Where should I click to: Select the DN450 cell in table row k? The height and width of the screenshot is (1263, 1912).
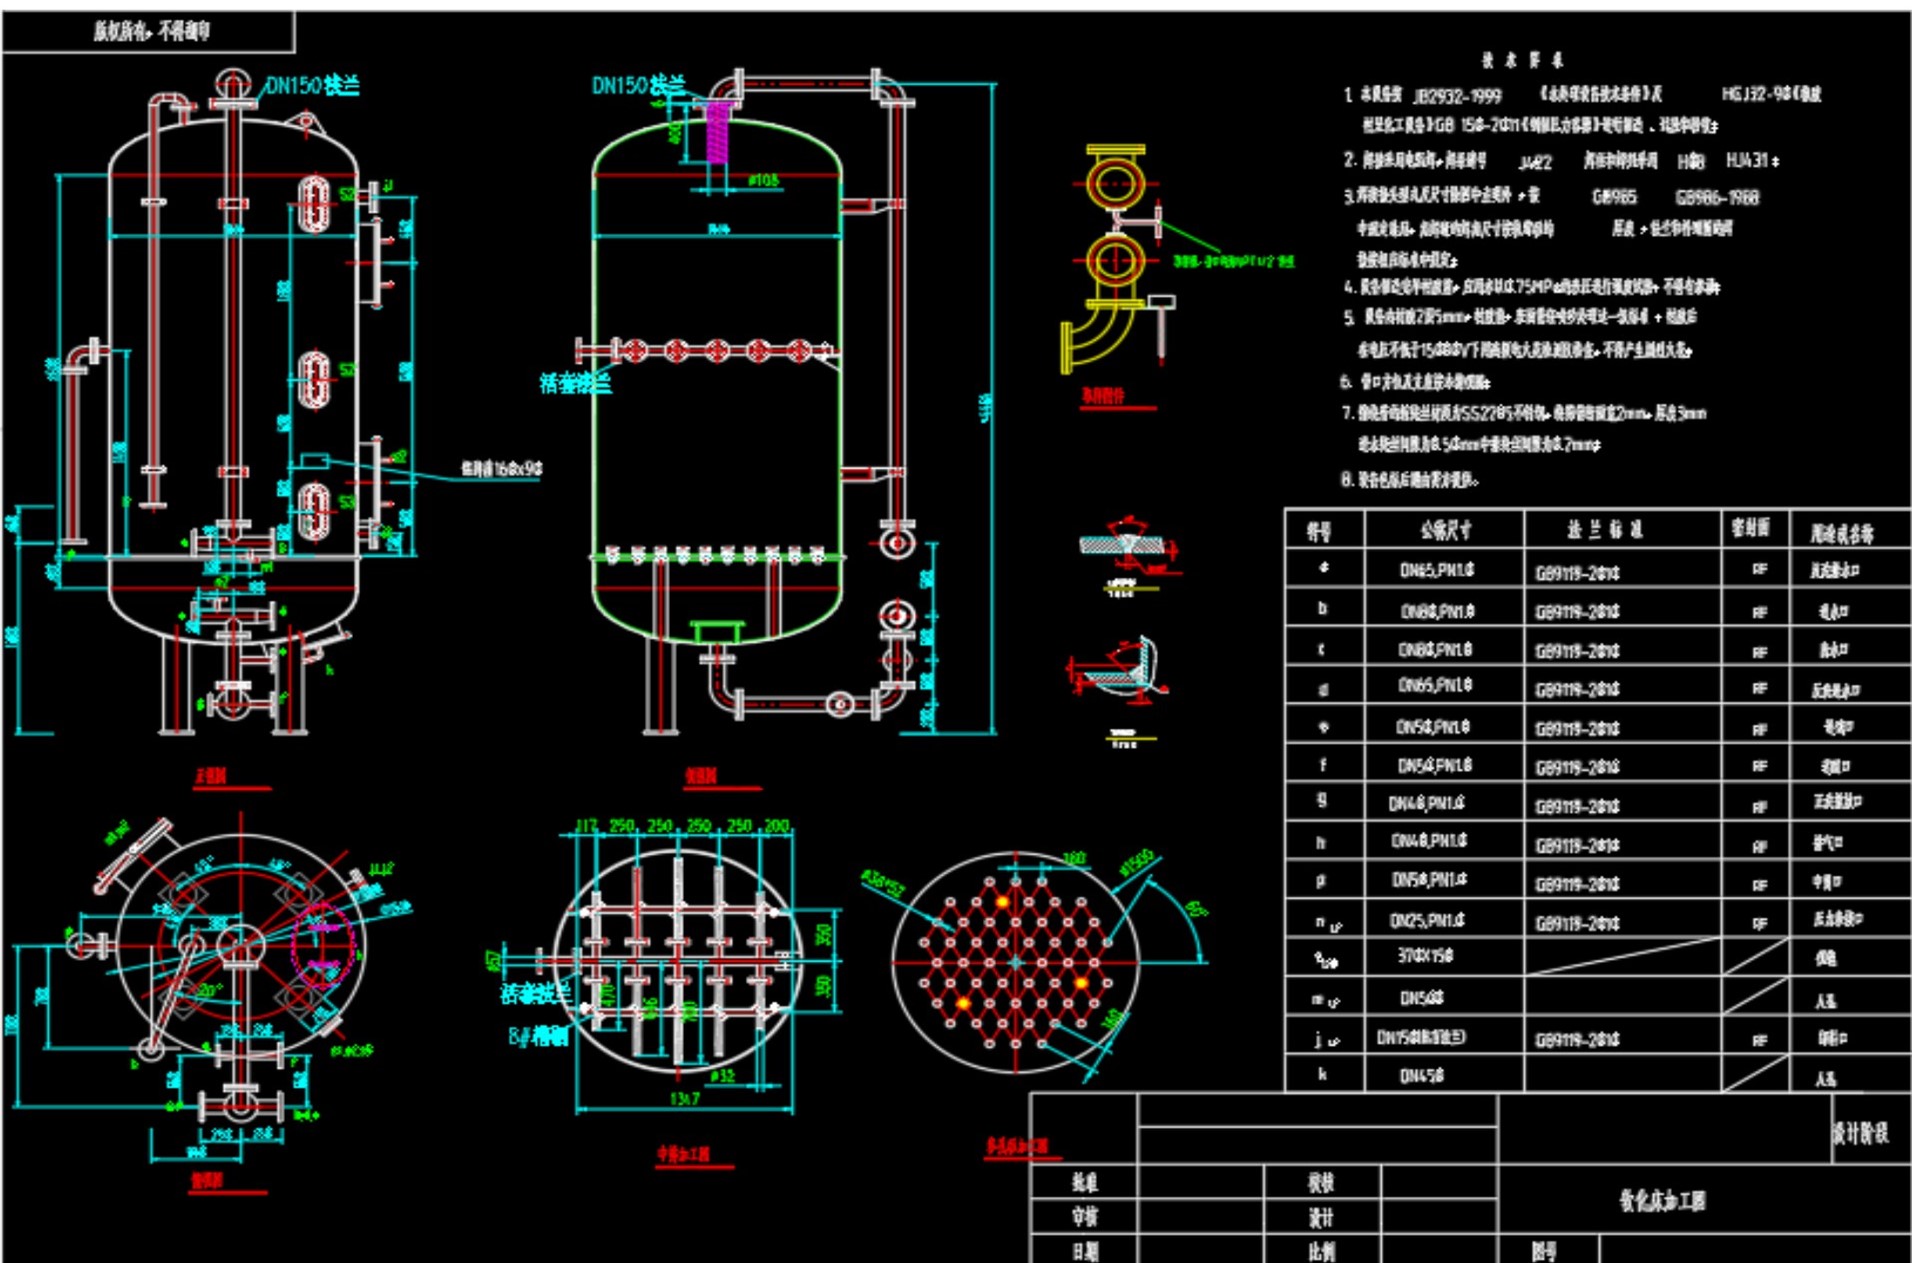click(x=1421, y=1076)
